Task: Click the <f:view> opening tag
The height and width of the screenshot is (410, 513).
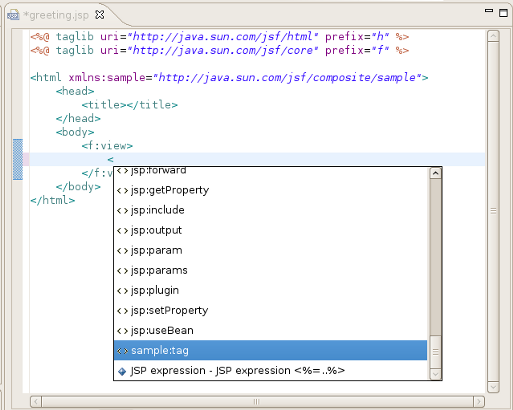Action: [x=107, y=146]
